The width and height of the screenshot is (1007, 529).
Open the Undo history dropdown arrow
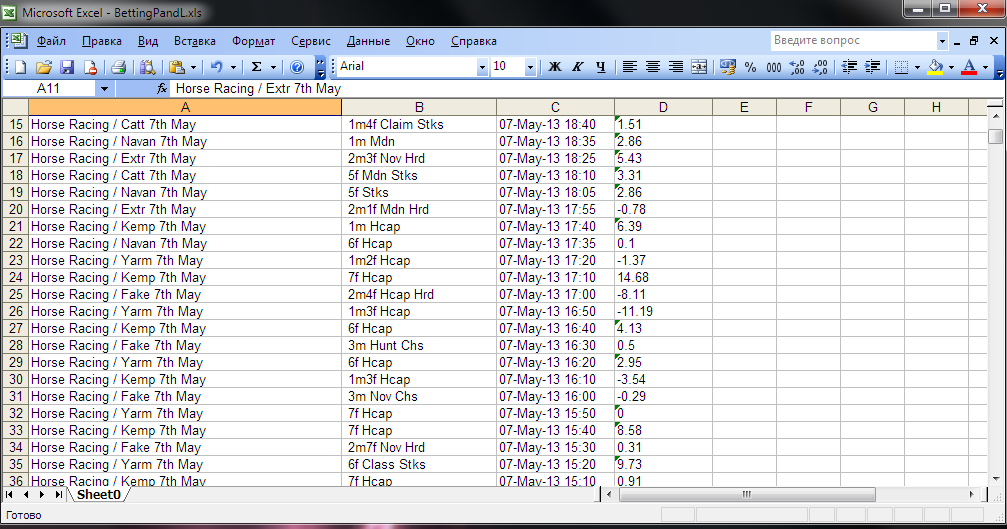tap(233, 67)
